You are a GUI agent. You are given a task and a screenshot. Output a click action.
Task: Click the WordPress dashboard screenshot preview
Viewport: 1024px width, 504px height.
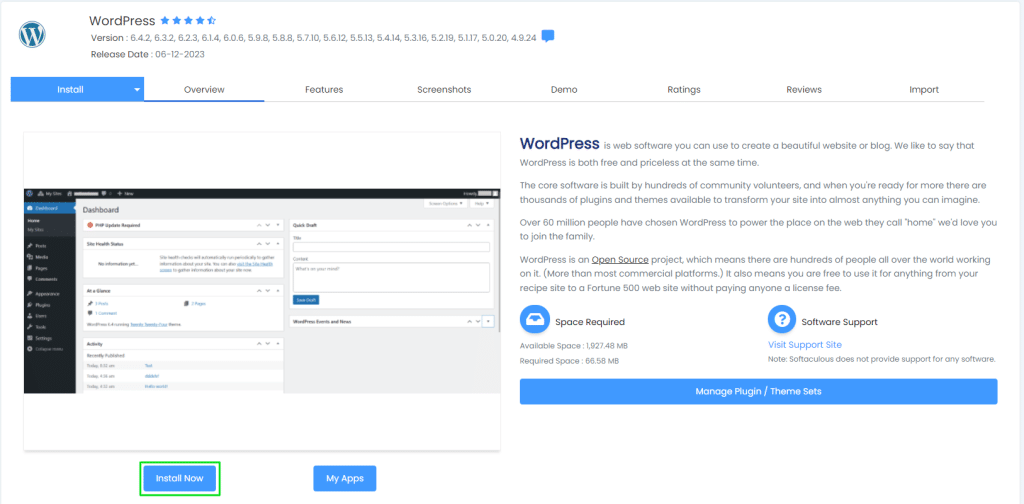click(262, 290)
